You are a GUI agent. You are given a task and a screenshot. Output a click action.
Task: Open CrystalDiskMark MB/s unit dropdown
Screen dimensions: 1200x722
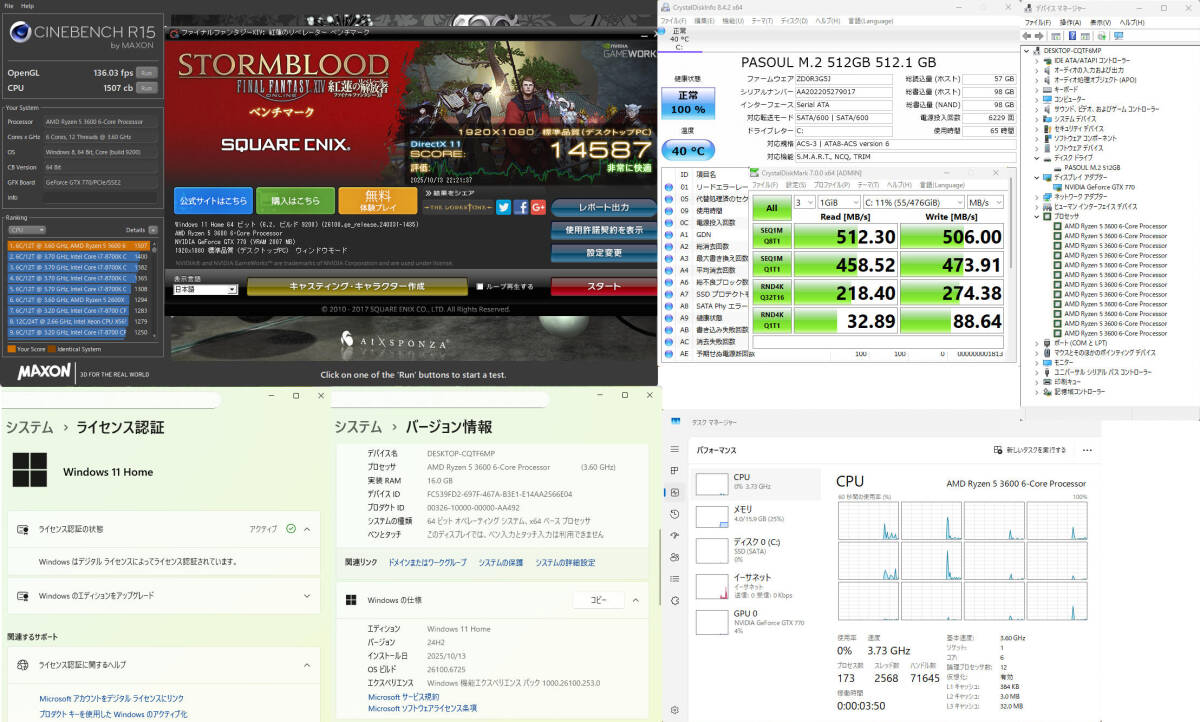(985, 202)
